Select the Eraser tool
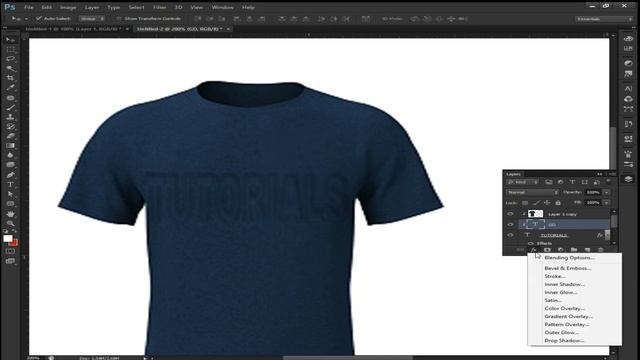The height and width of the screenshot is (360, 640). coord(11,136)
